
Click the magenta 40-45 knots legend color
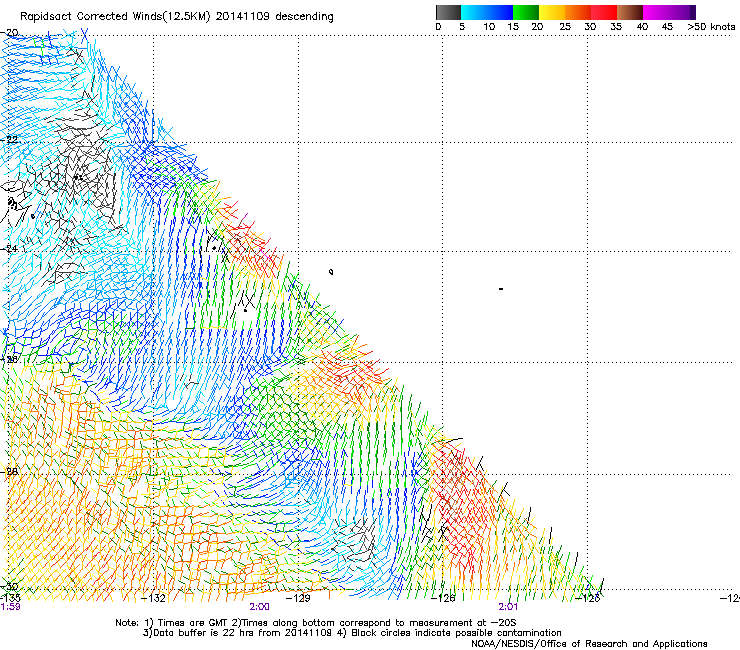(656, 12)
